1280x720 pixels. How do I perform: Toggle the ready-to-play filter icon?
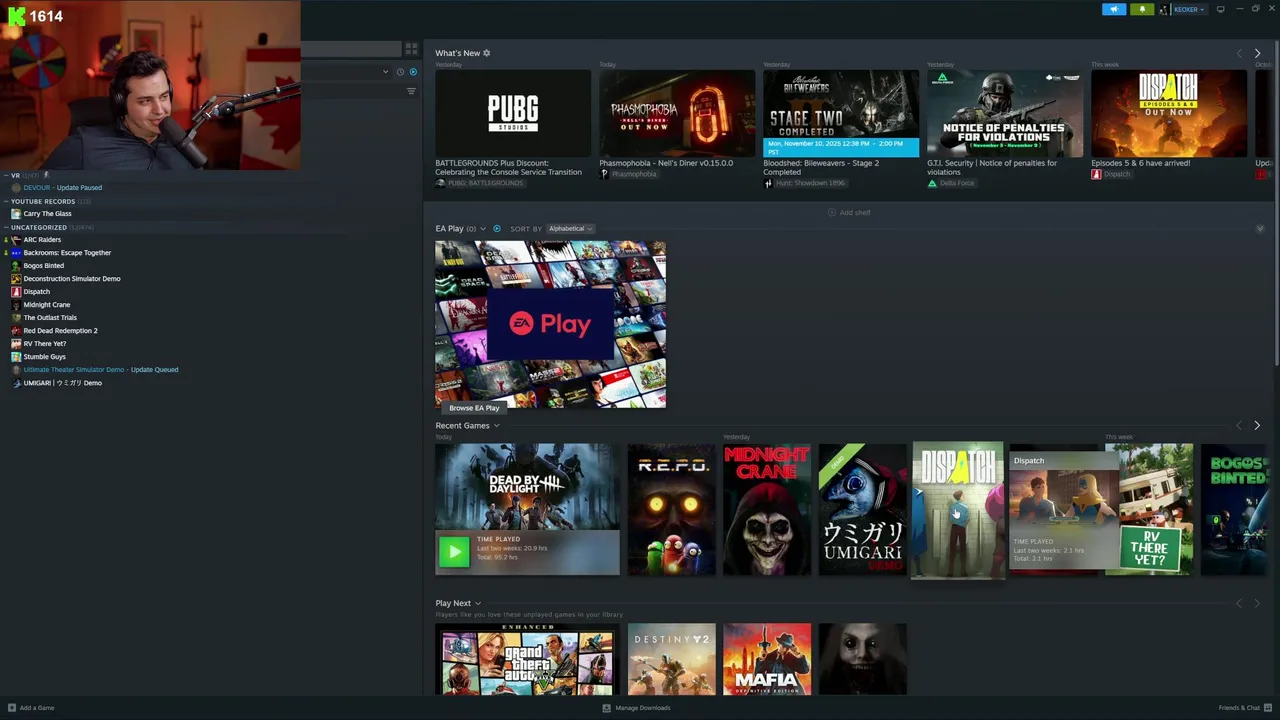413,72
